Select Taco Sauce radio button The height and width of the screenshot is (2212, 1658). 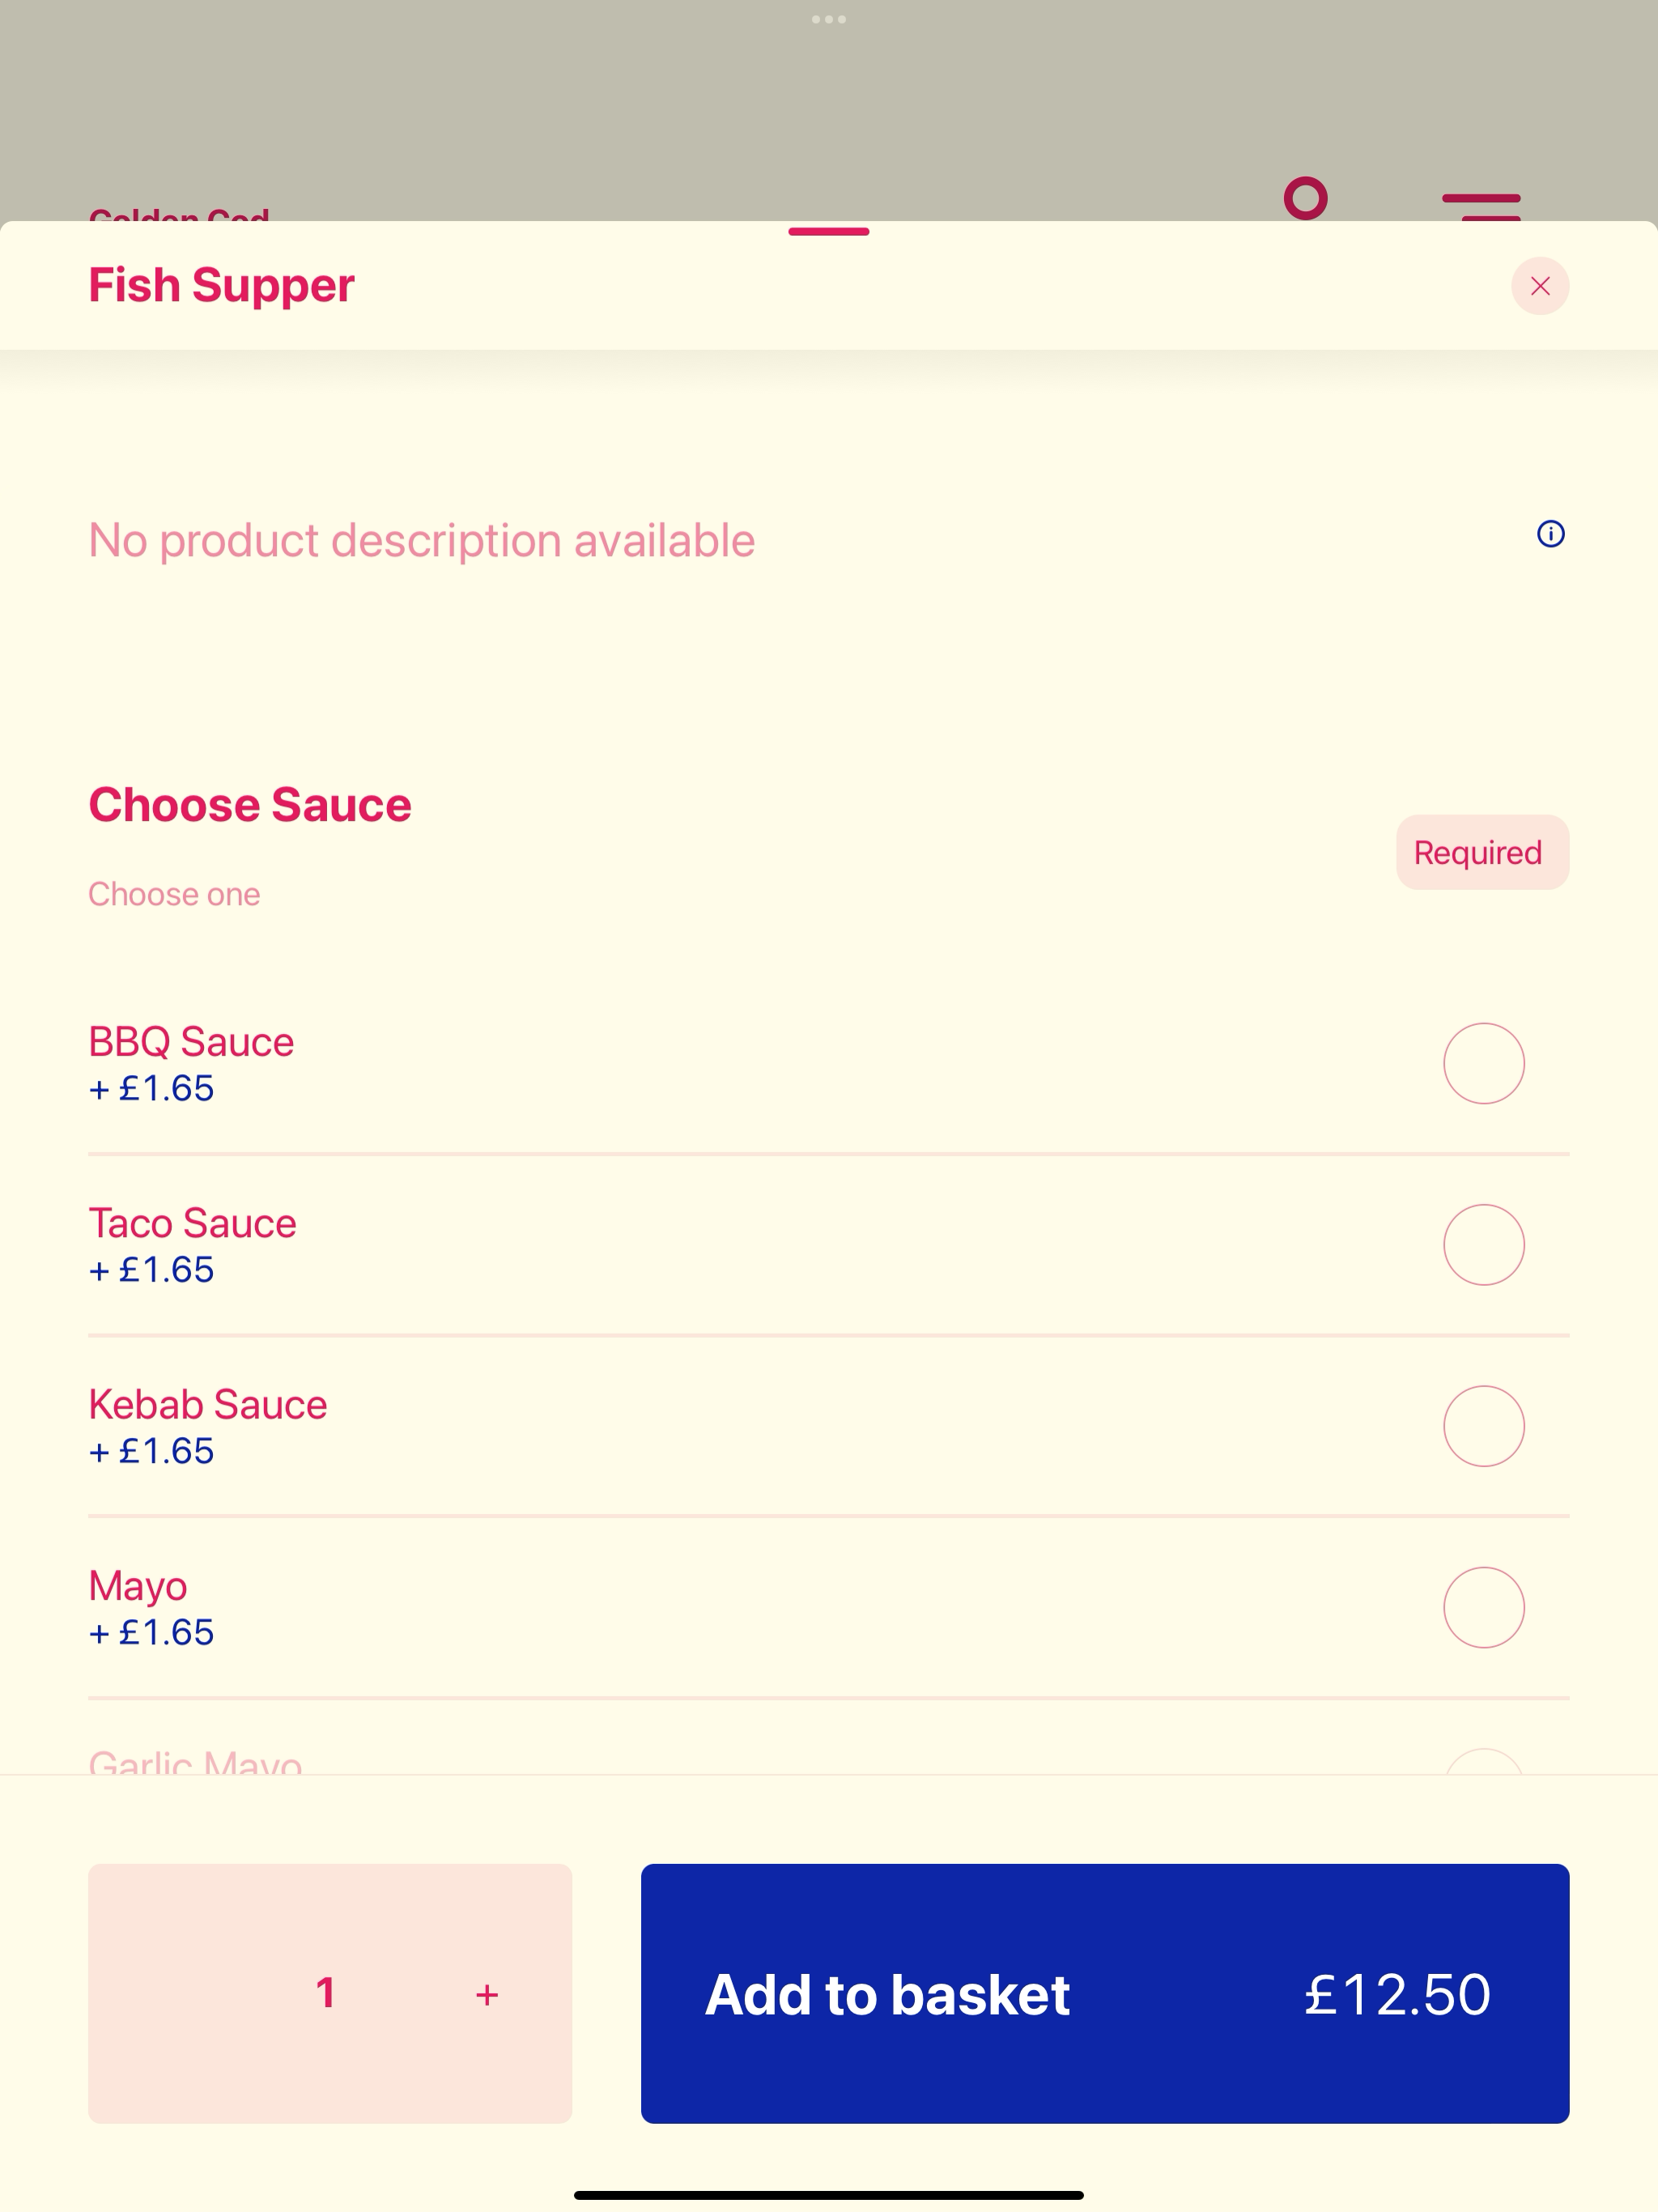tap(1484, 1245)
